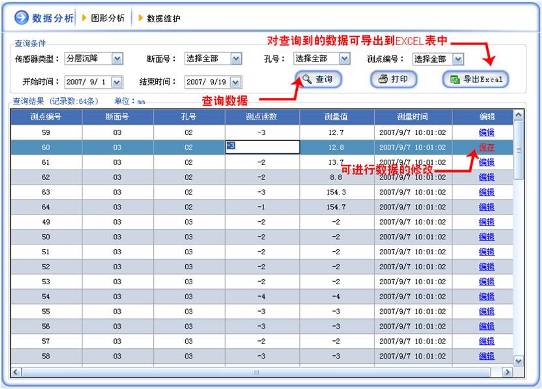Click the blue arrow icon beside 数据分析
The height and width of the screenshot is (389, 542).
coord(21,17)
